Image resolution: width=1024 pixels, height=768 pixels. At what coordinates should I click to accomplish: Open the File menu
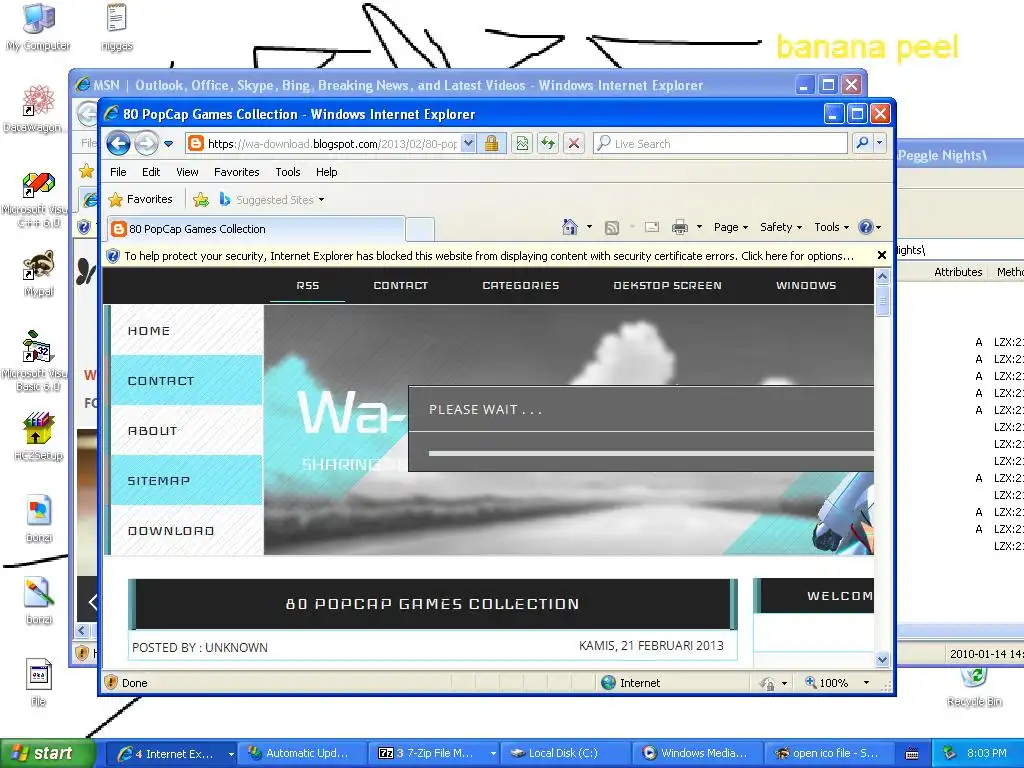(x=118, y=172)
